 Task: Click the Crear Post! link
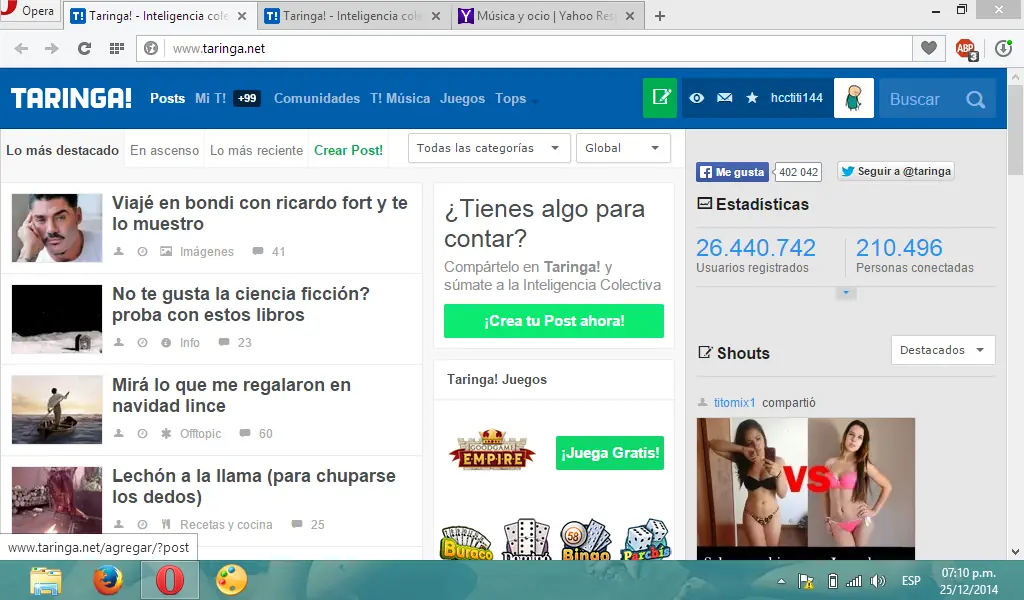pyautogui.click(x=348, y=150)
